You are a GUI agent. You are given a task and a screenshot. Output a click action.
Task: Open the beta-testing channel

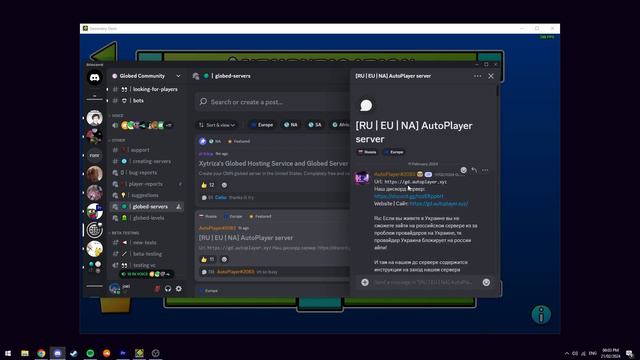[146, 254]
